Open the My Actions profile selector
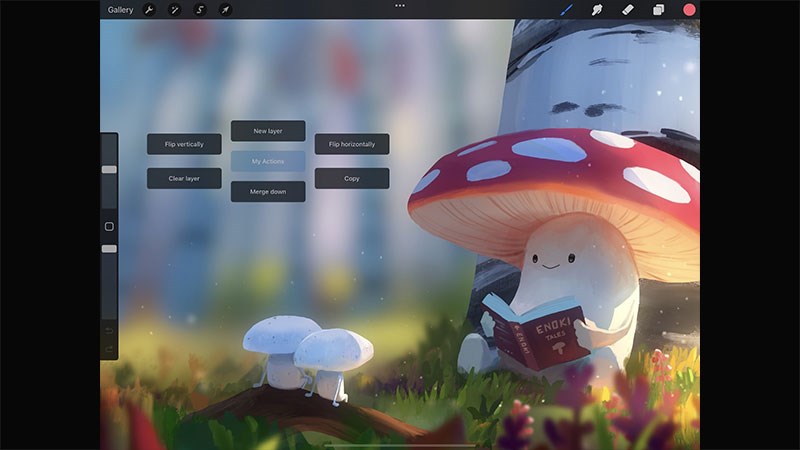The width and height of the screenshot is (800, 450). point(268,161)
